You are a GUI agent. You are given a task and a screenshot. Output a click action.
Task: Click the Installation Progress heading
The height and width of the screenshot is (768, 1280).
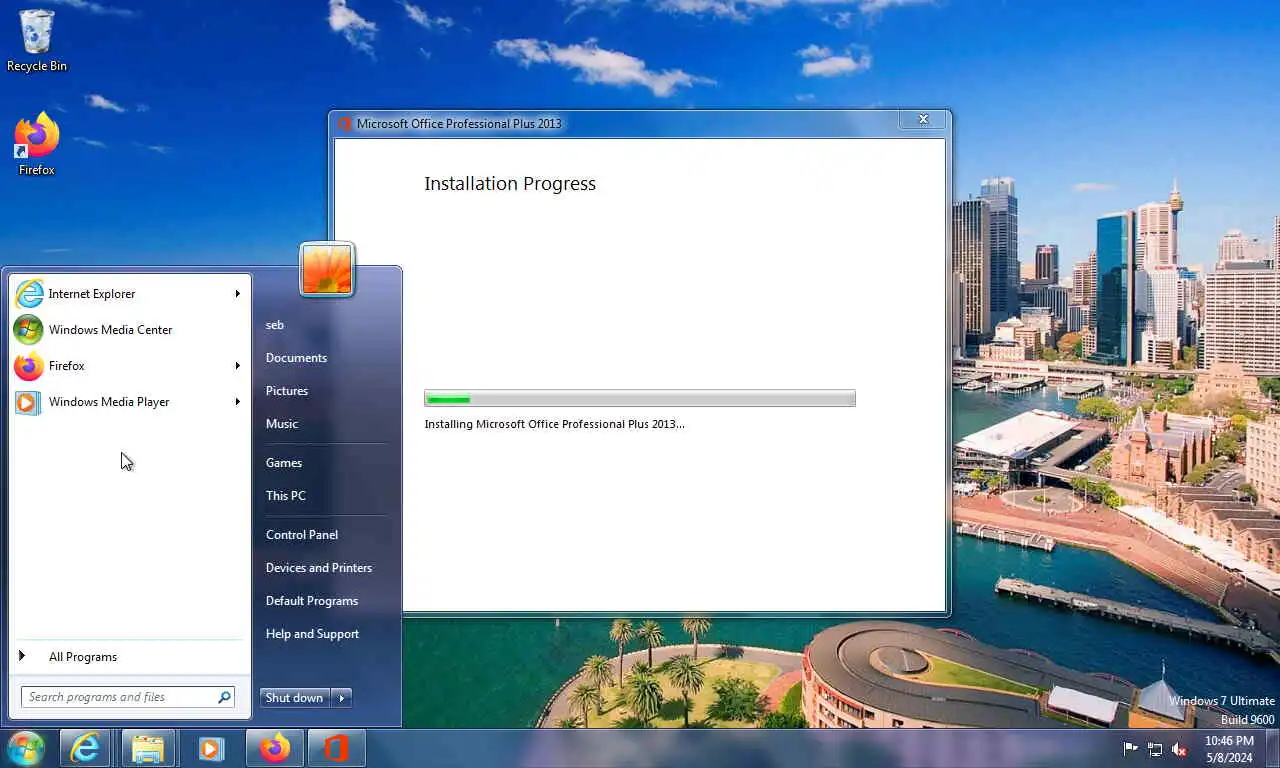(510, 183)
